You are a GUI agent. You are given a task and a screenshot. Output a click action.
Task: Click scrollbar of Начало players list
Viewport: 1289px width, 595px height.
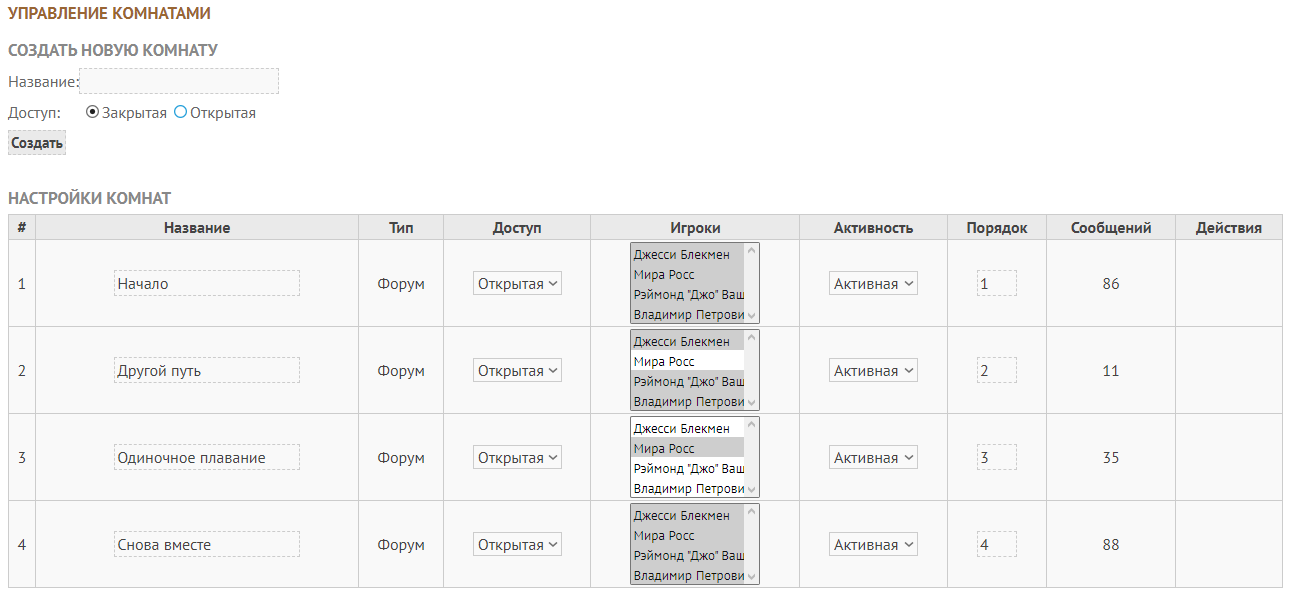pos(752,284)
